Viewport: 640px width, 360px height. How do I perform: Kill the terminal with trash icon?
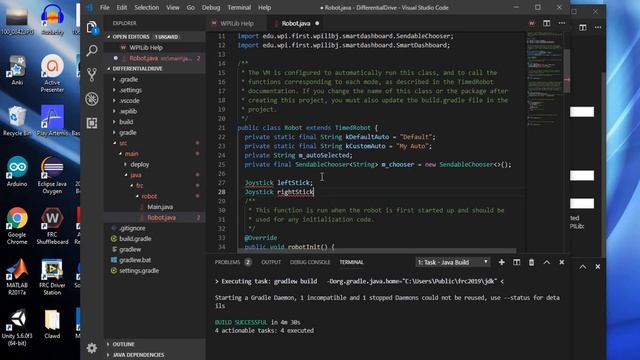coord(531,262)
